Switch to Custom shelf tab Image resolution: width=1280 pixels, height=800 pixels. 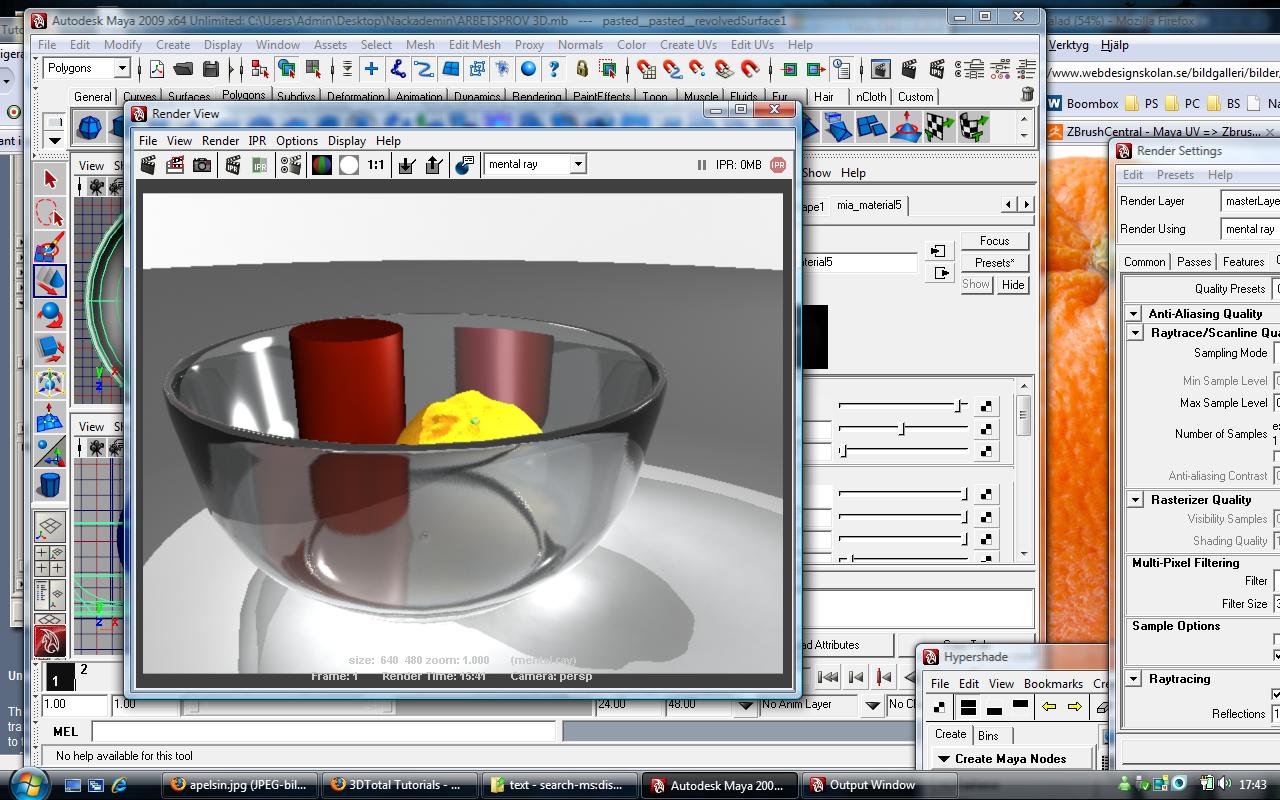(x=915, y=97)
